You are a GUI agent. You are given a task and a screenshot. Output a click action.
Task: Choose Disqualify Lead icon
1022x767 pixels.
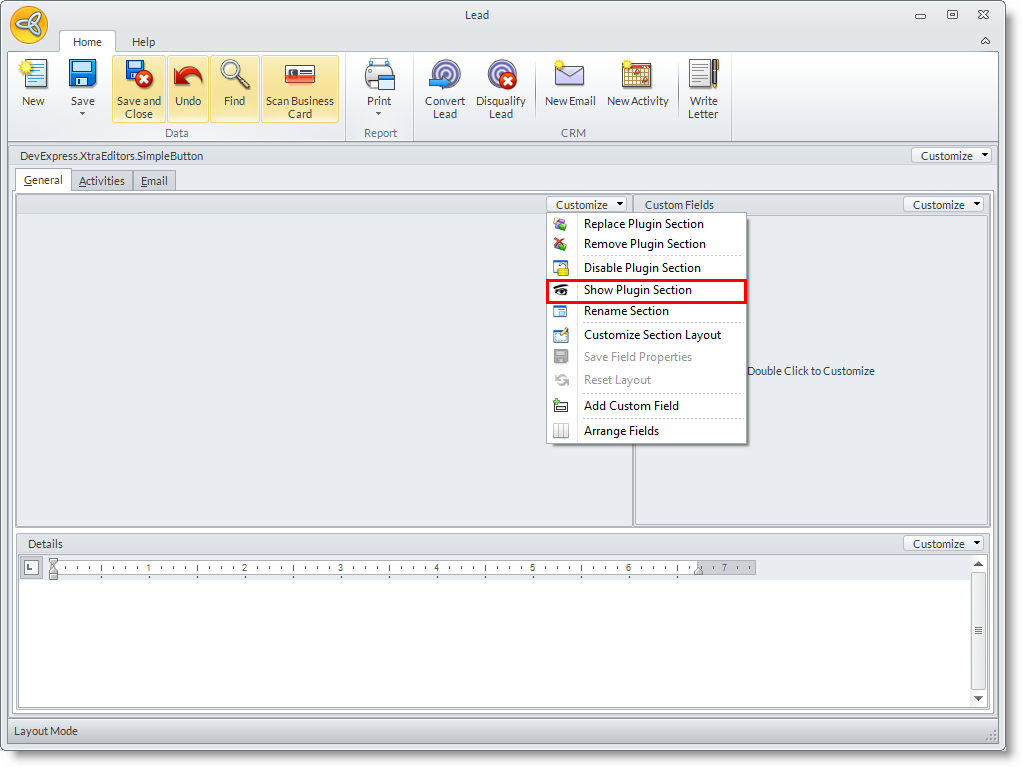tap(501, 77)
